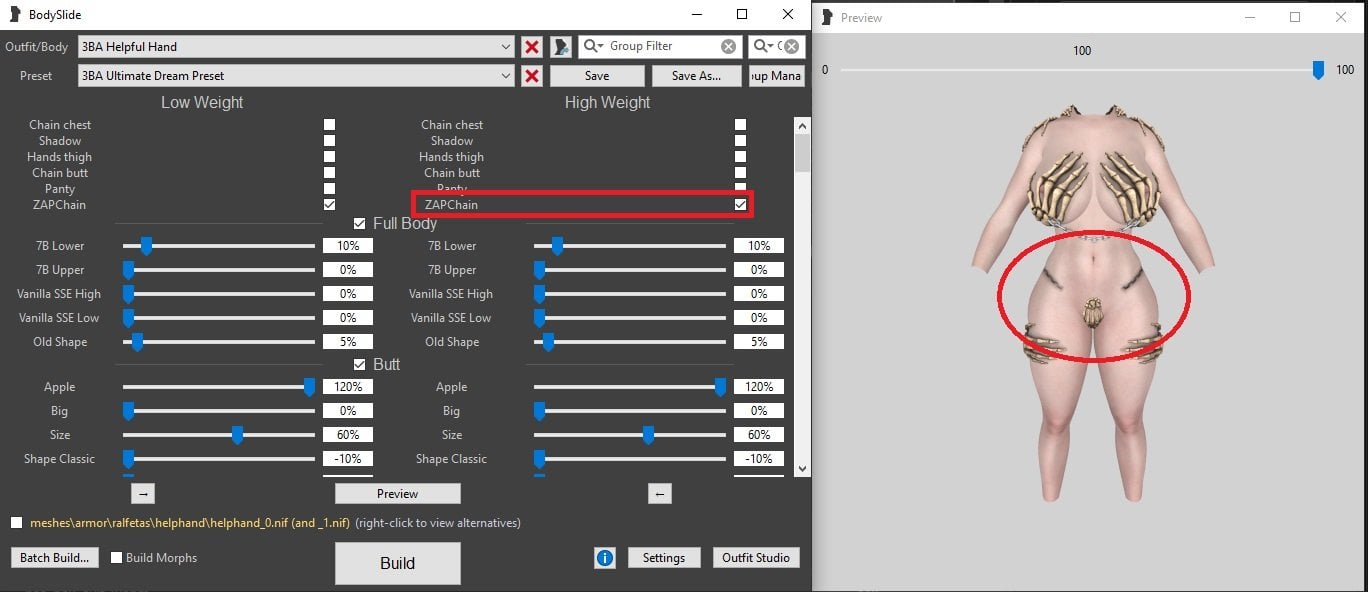Click the Low Weight Old Shape 5% value field
Image resolution: width=1368 pixels, height=592 pixels.
(x=348, y=342)
